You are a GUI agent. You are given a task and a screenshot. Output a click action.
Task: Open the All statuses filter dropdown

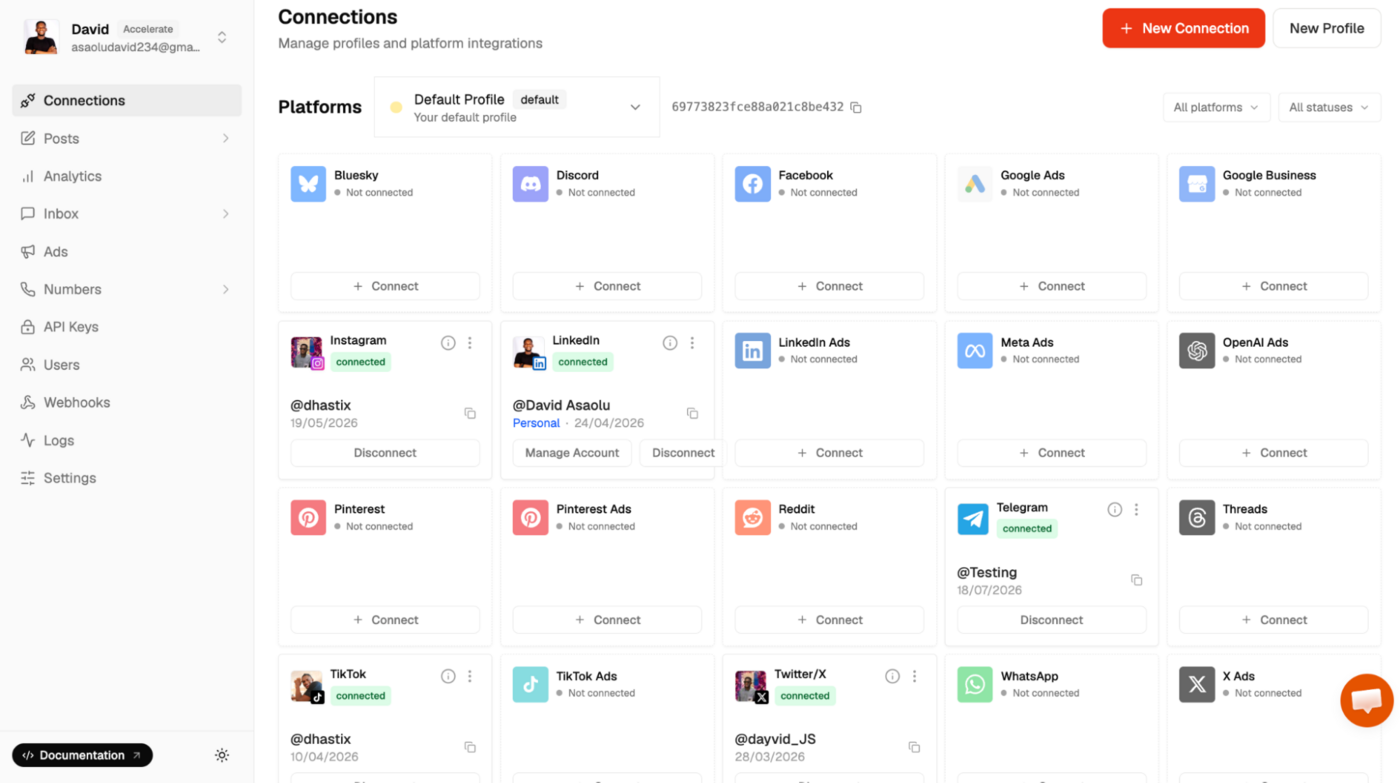[1329, 107]
